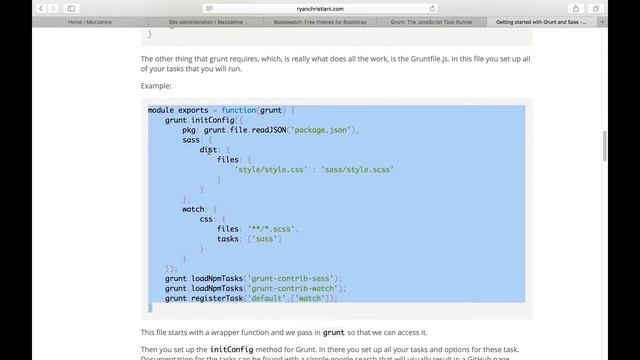Add a new tab with plus button
640x360 pixels.
point(602,22)
